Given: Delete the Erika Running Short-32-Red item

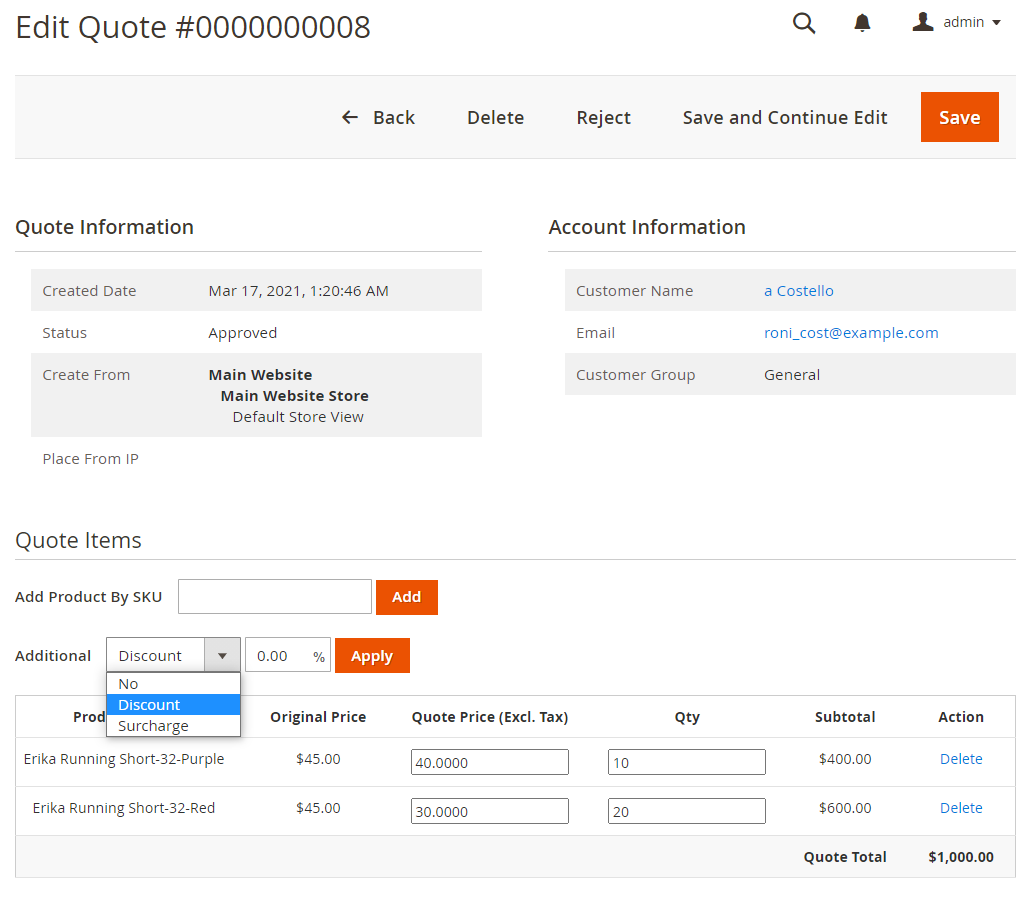Looking at the screenshot, I should click(960, 808).
